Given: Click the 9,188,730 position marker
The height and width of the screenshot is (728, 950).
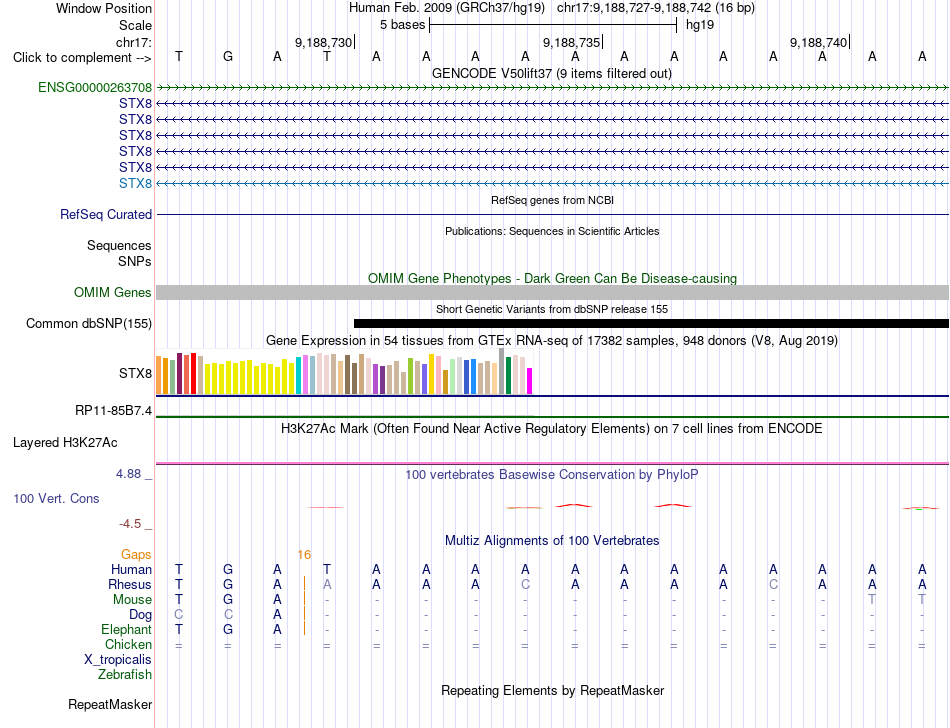Looking at the screenshot, I should tap(324, 42).
